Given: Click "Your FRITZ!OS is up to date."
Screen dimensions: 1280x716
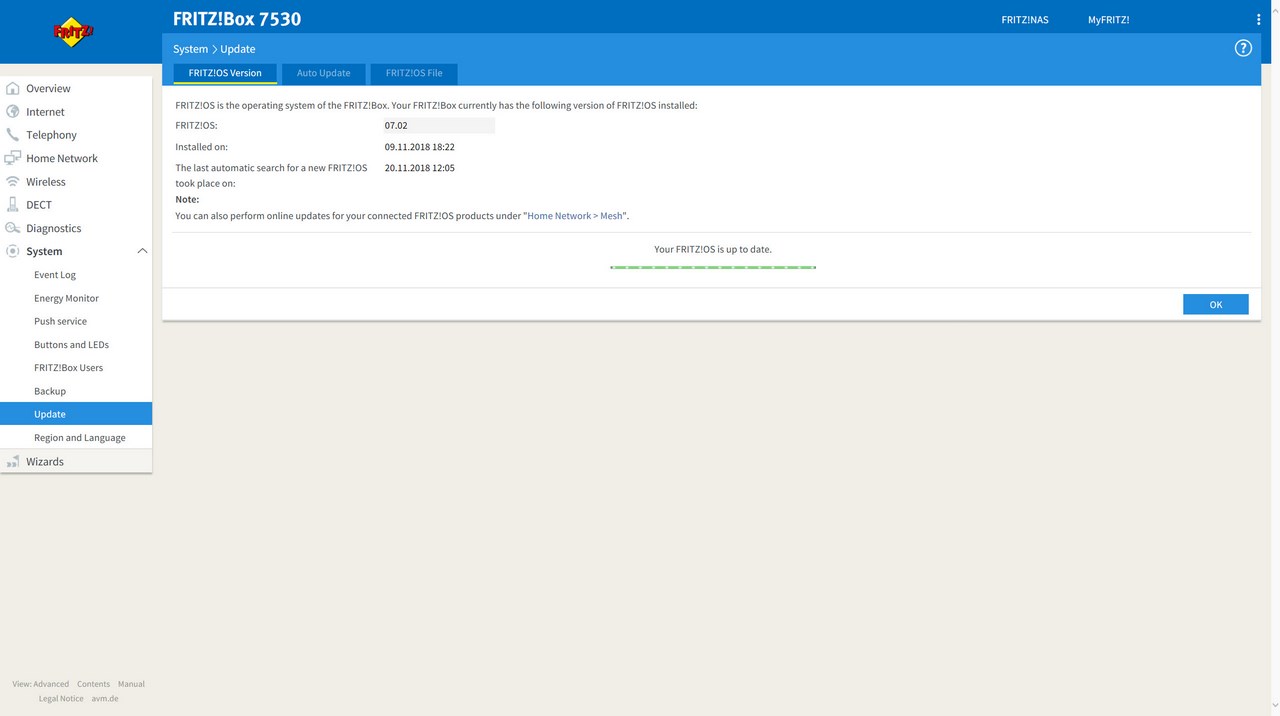Looking at the screenshot, I should point(713,249).
